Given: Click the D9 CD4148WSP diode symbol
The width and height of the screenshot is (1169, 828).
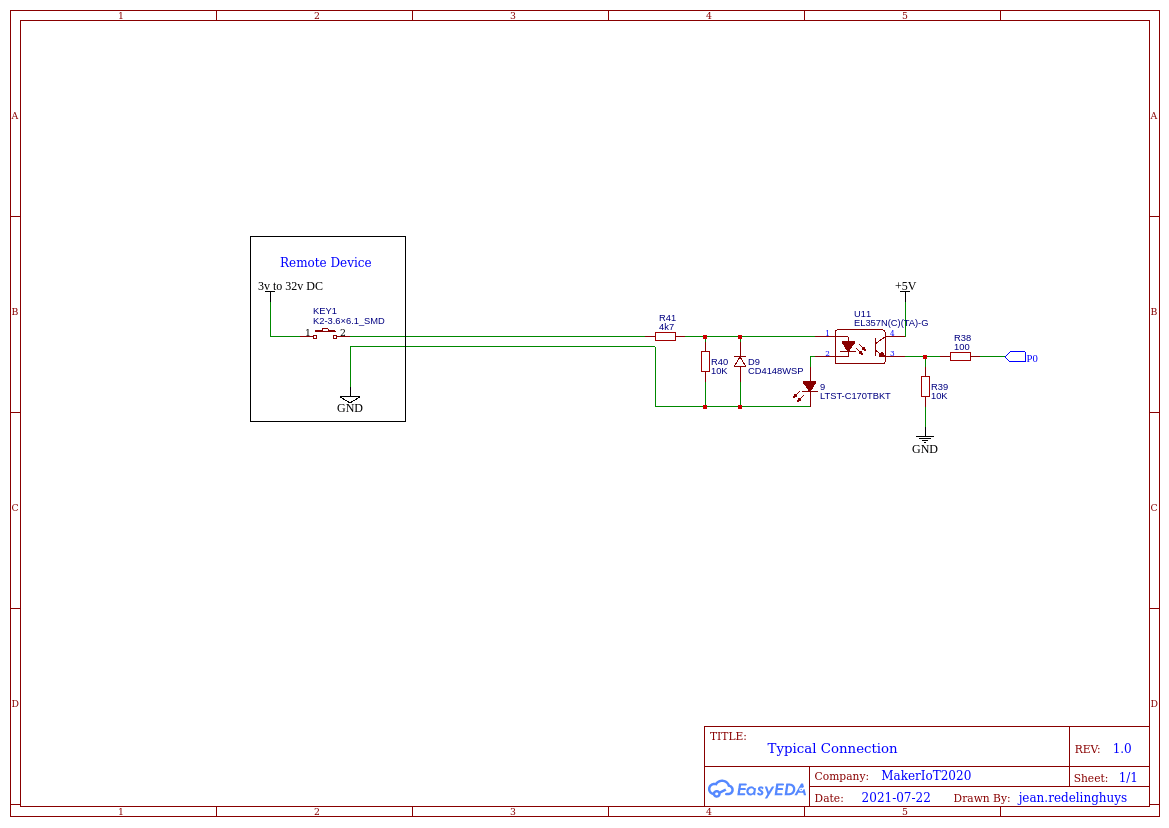Looking at the screenshot, I should pyautogui.click(x=740, y=361).
